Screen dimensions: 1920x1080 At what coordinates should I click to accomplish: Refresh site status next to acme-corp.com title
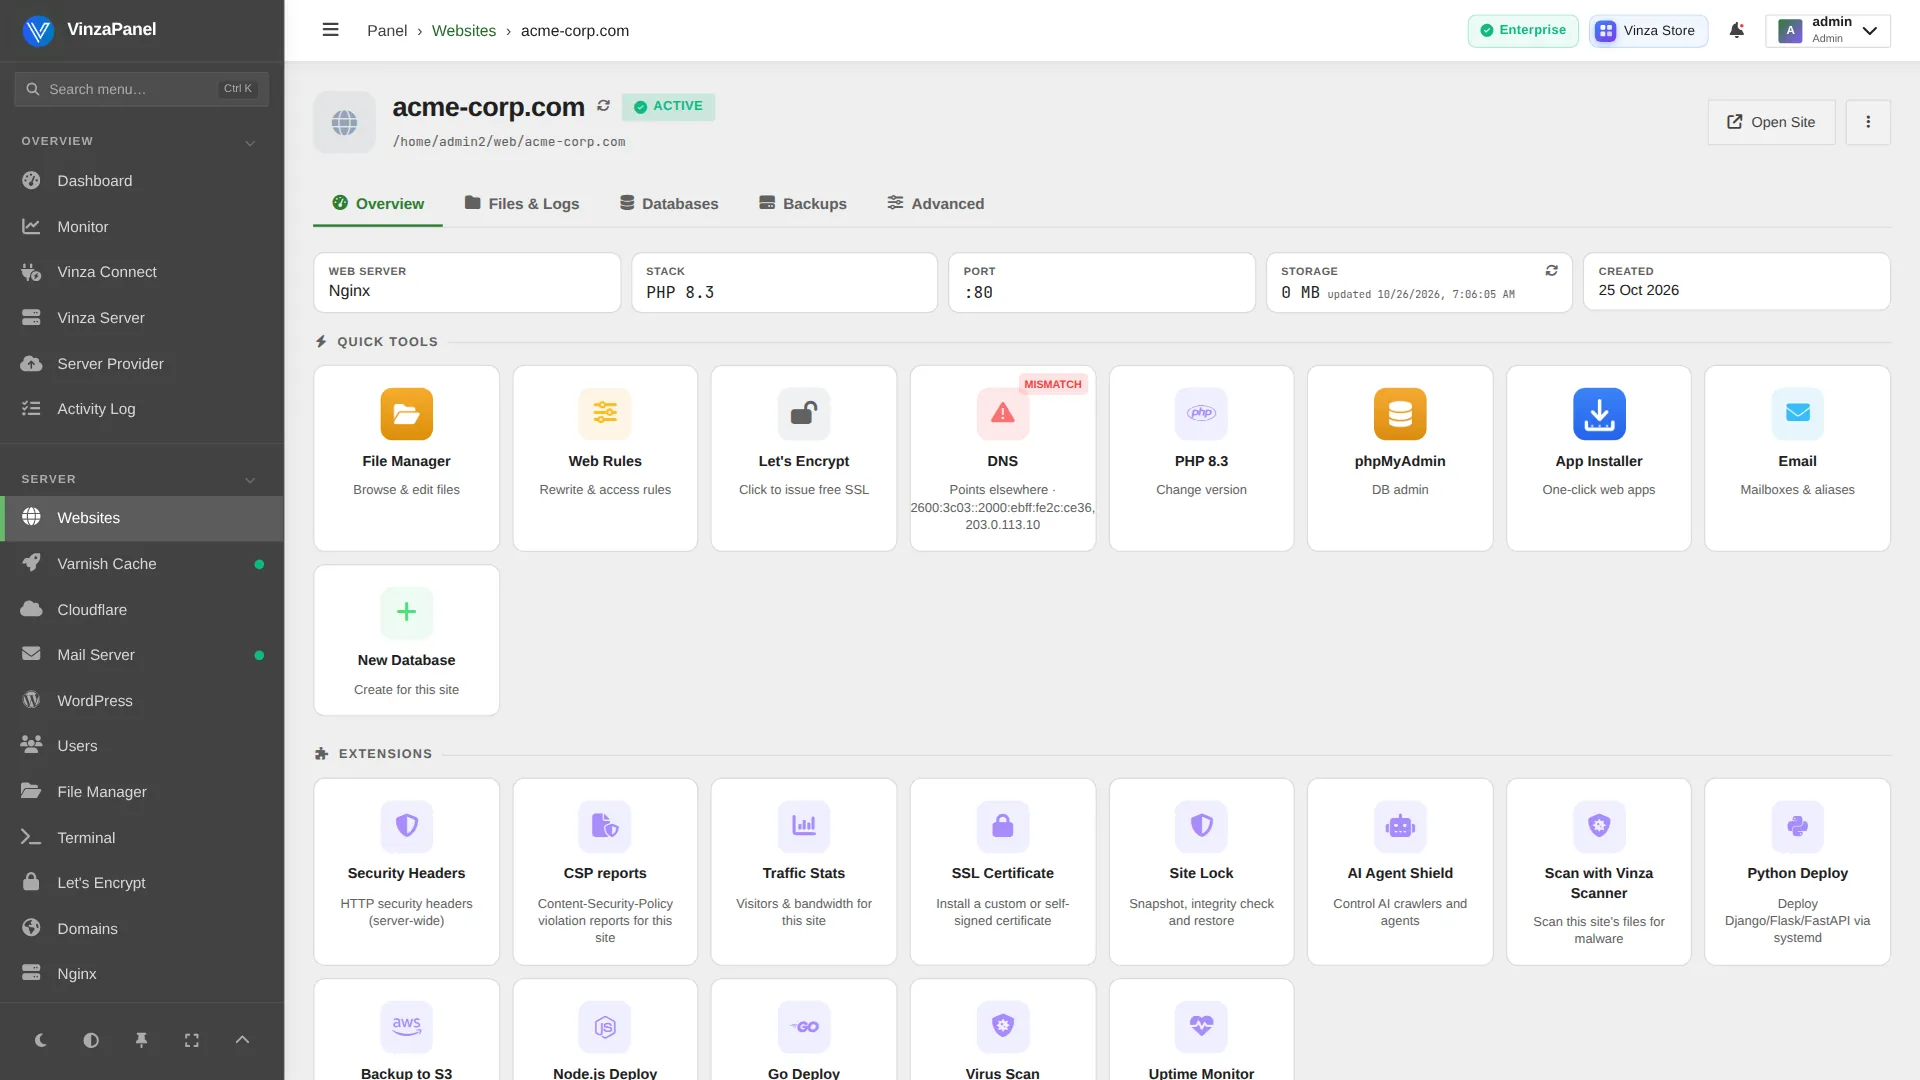point(603,106)
